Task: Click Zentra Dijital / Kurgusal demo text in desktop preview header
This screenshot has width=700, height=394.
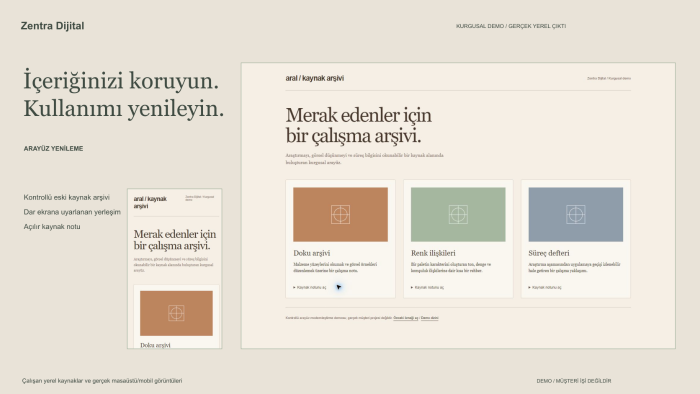Action: pyautogui.click(x=609, y=79)
